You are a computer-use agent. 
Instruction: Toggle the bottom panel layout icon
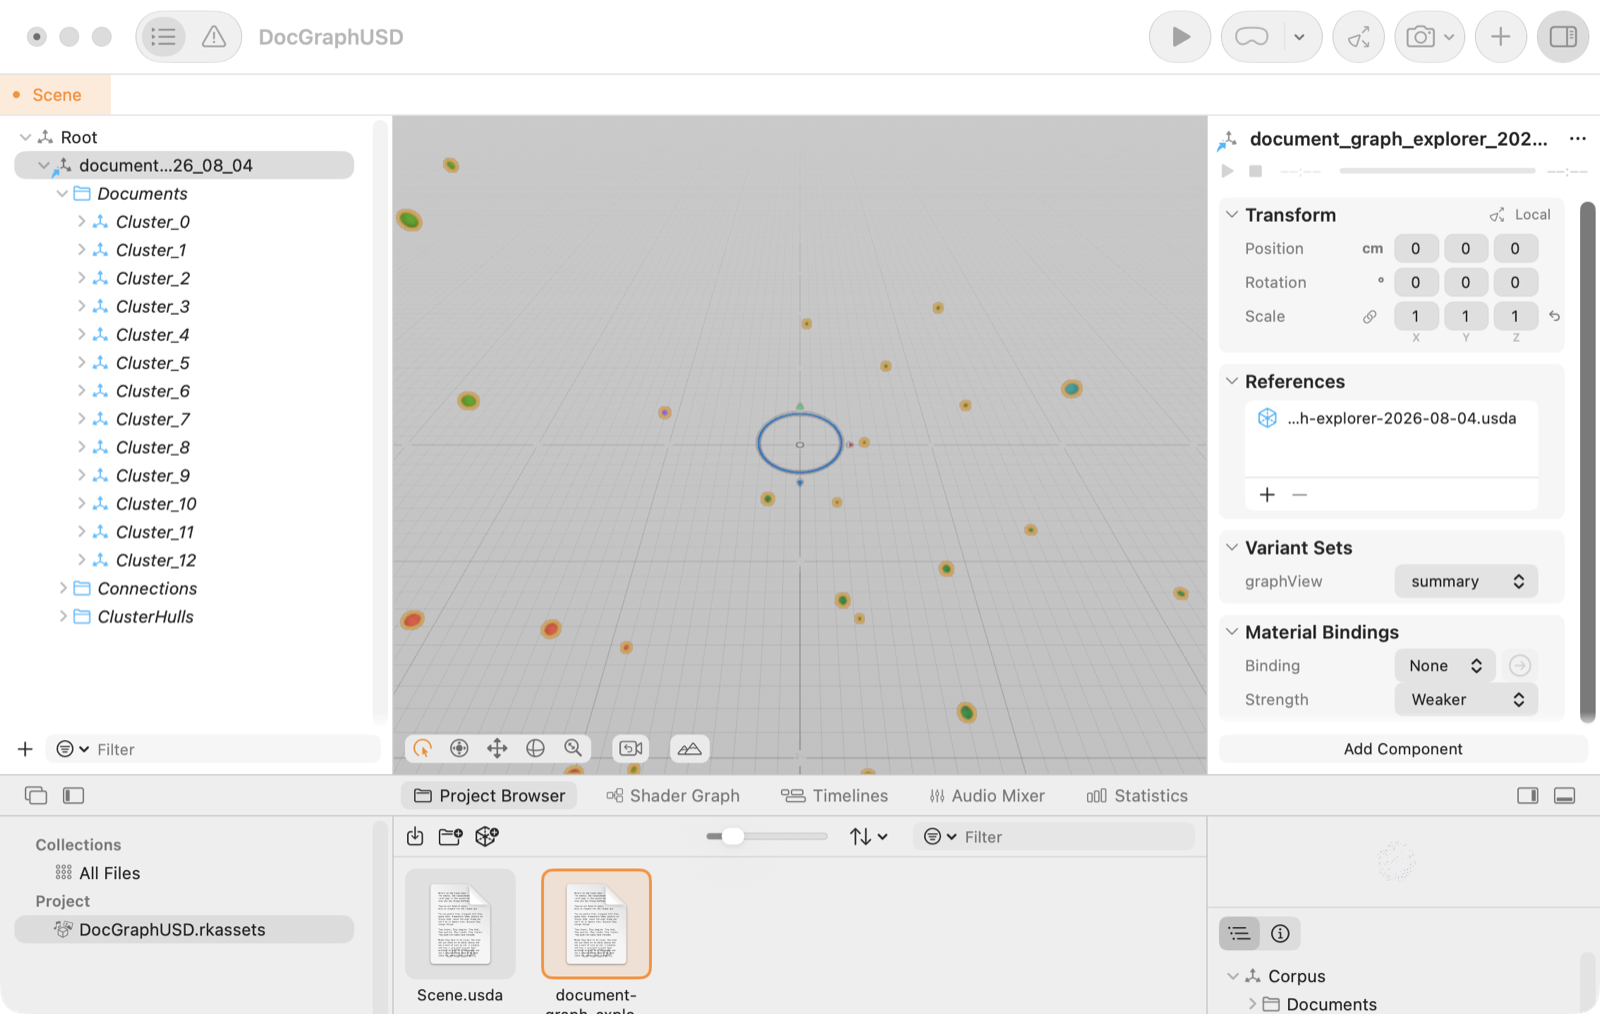1565,795
